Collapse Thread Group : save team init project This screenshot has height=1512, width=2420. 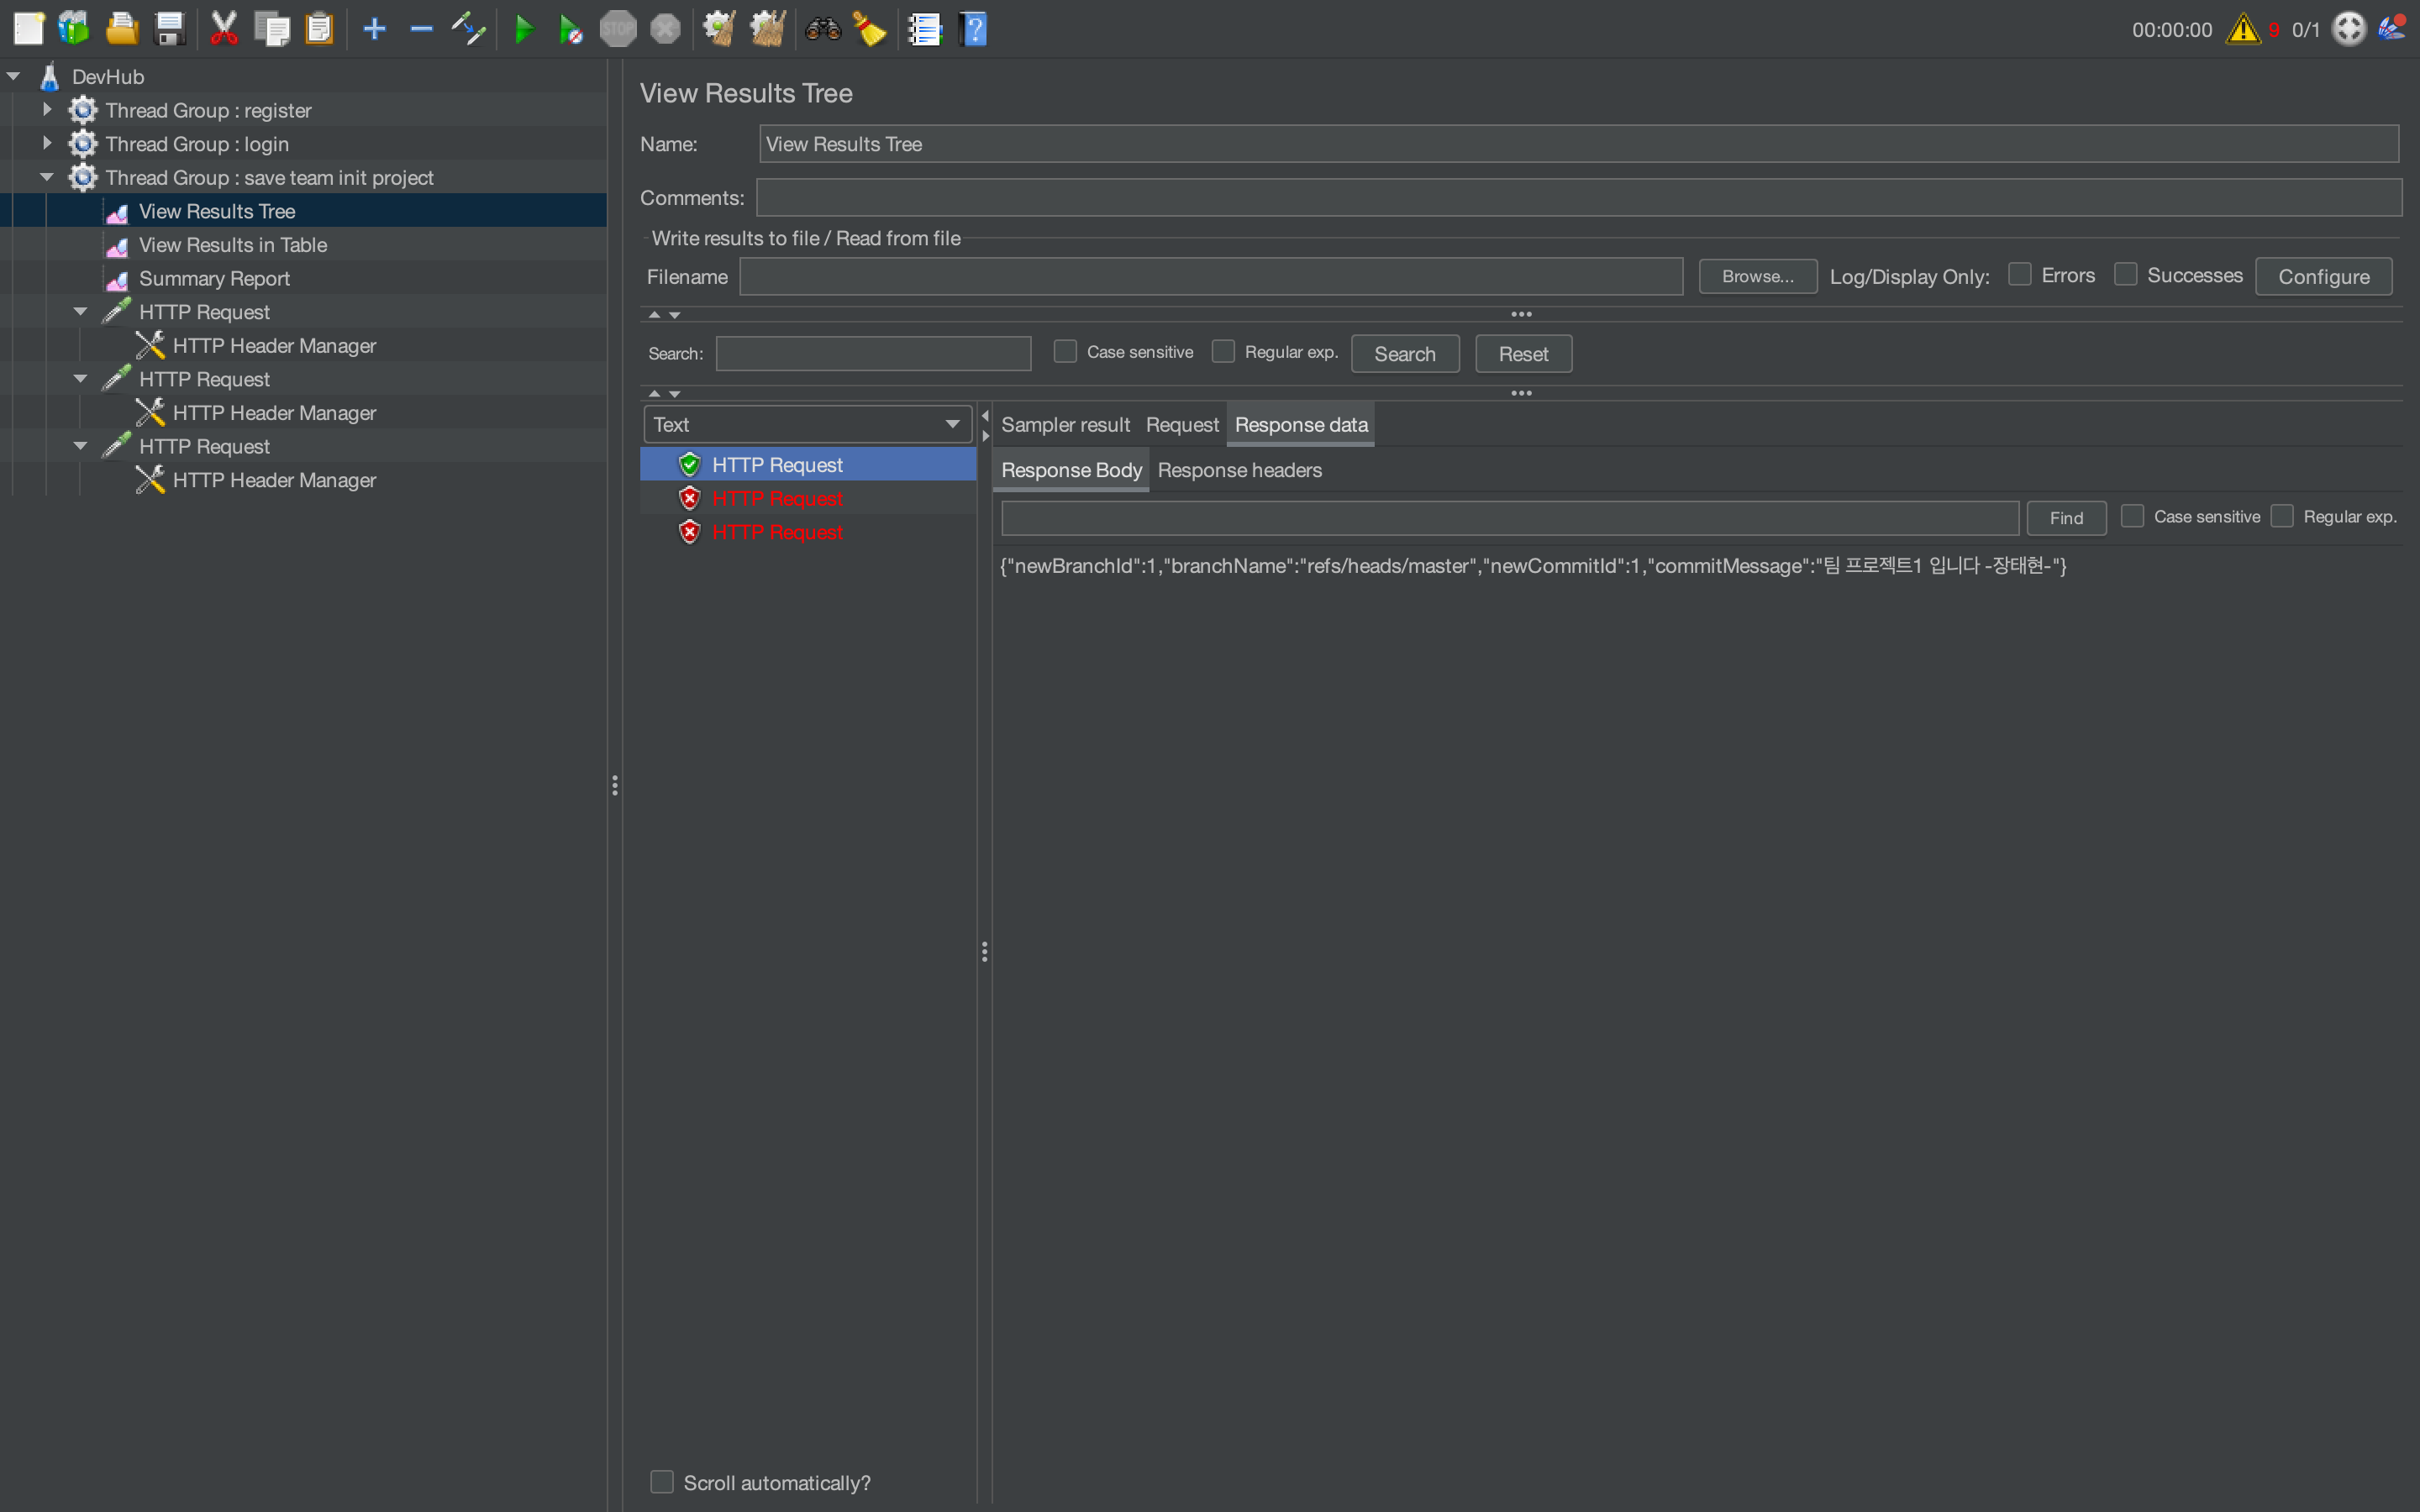[46, 177]
